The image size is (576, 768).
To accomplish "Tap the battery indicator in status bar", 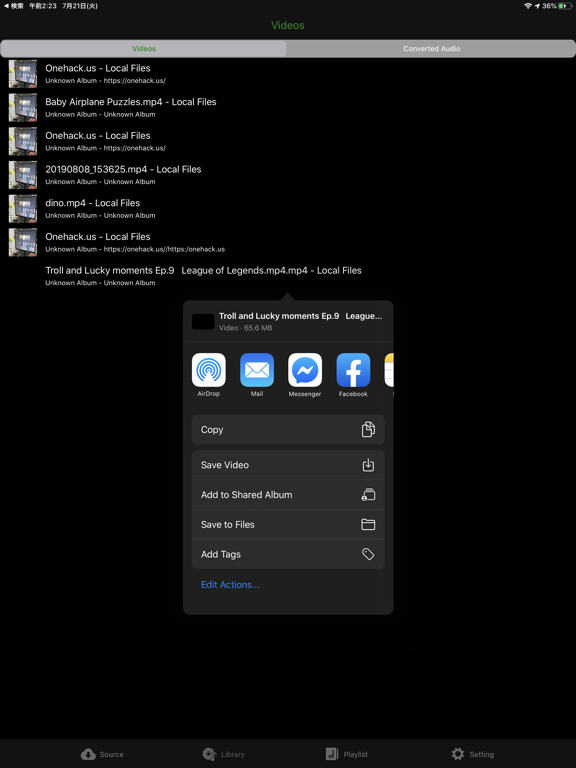I will coord(565,6).
